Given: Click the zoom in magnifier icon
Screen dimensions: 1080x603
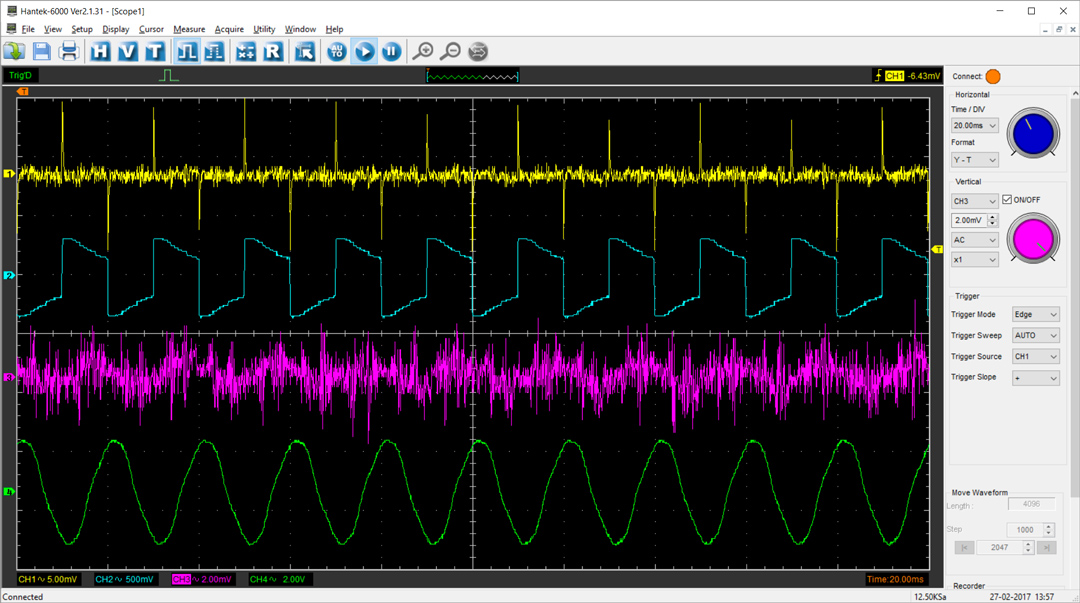Looking at the screenshot, I should (x=424, y=51).
